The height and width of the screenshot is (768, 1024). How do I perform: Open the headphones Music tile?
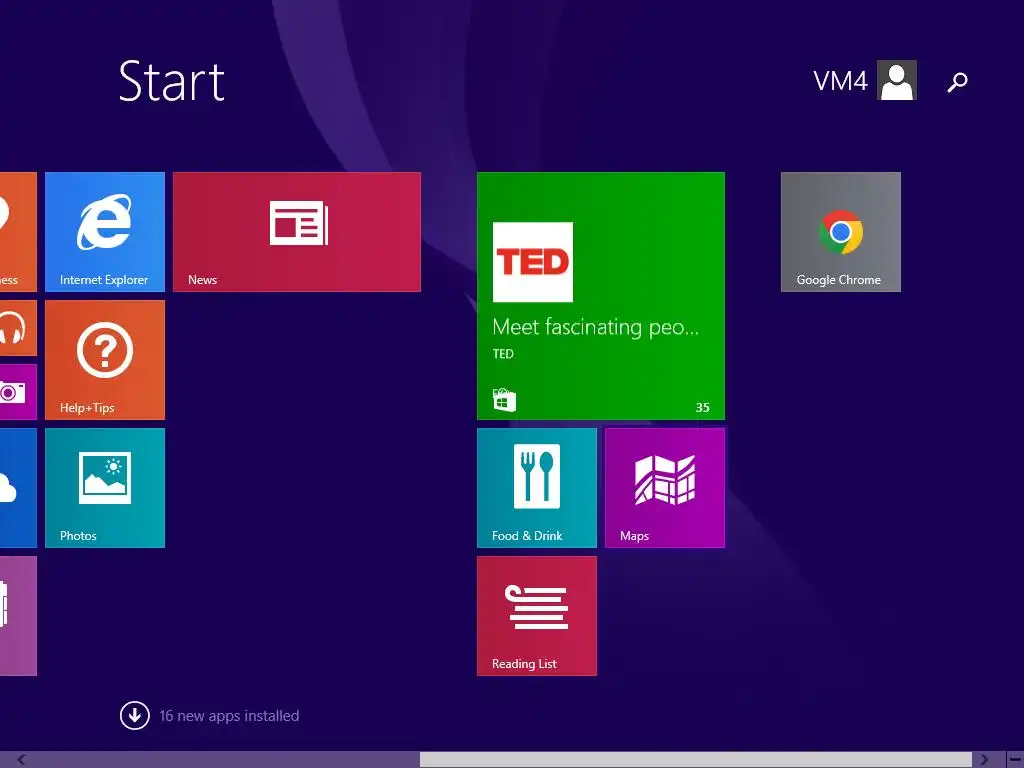(x=18, y=328)
